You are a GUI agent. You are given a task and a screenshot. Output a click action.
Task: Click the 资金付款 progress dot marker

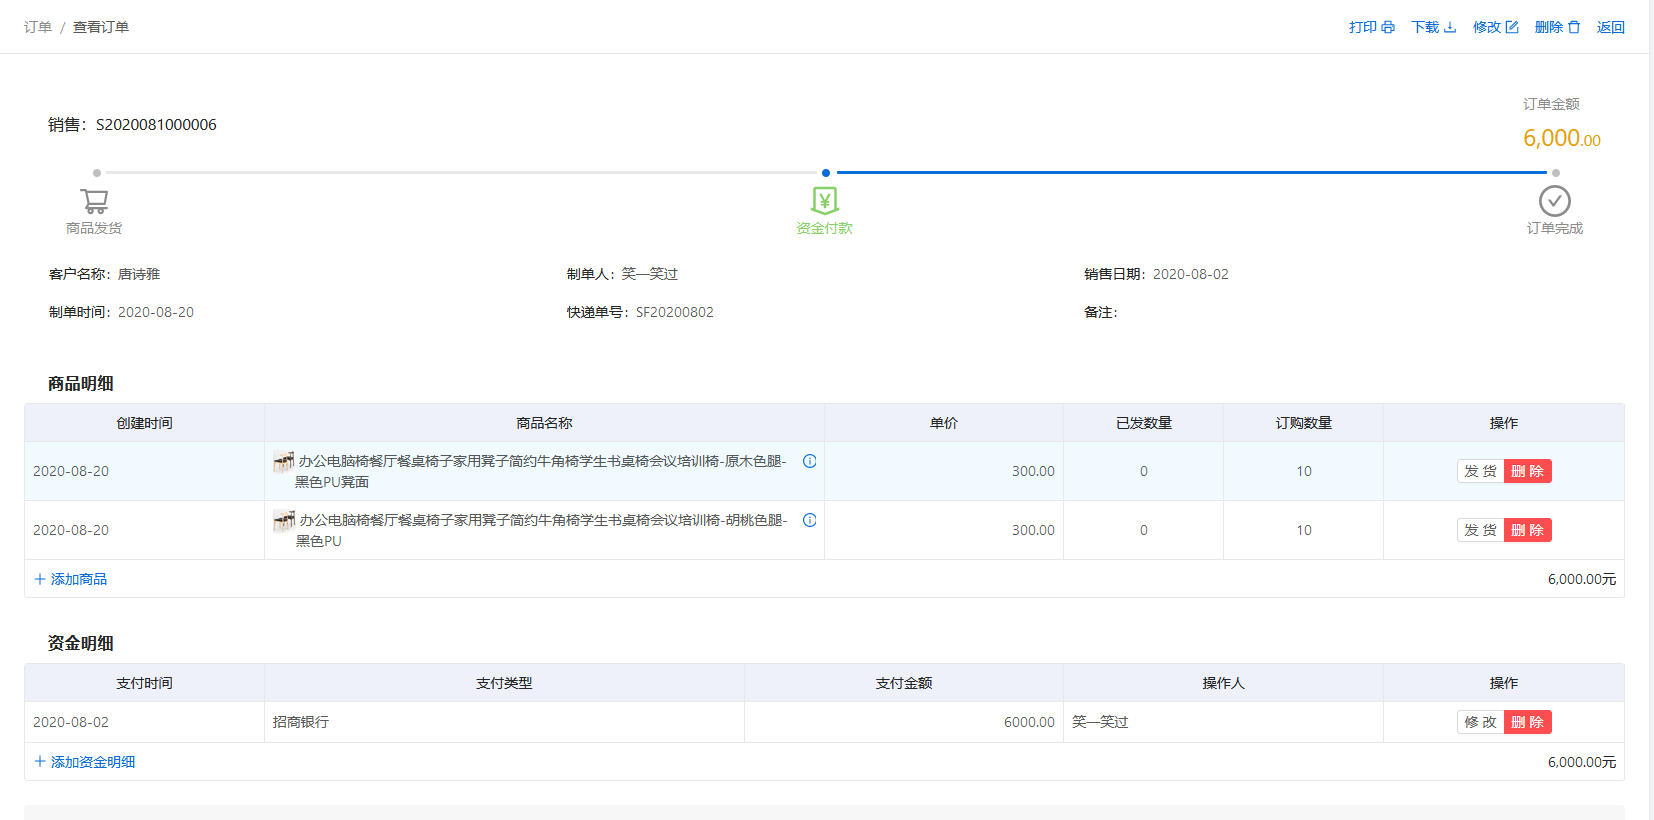(826, 173)
